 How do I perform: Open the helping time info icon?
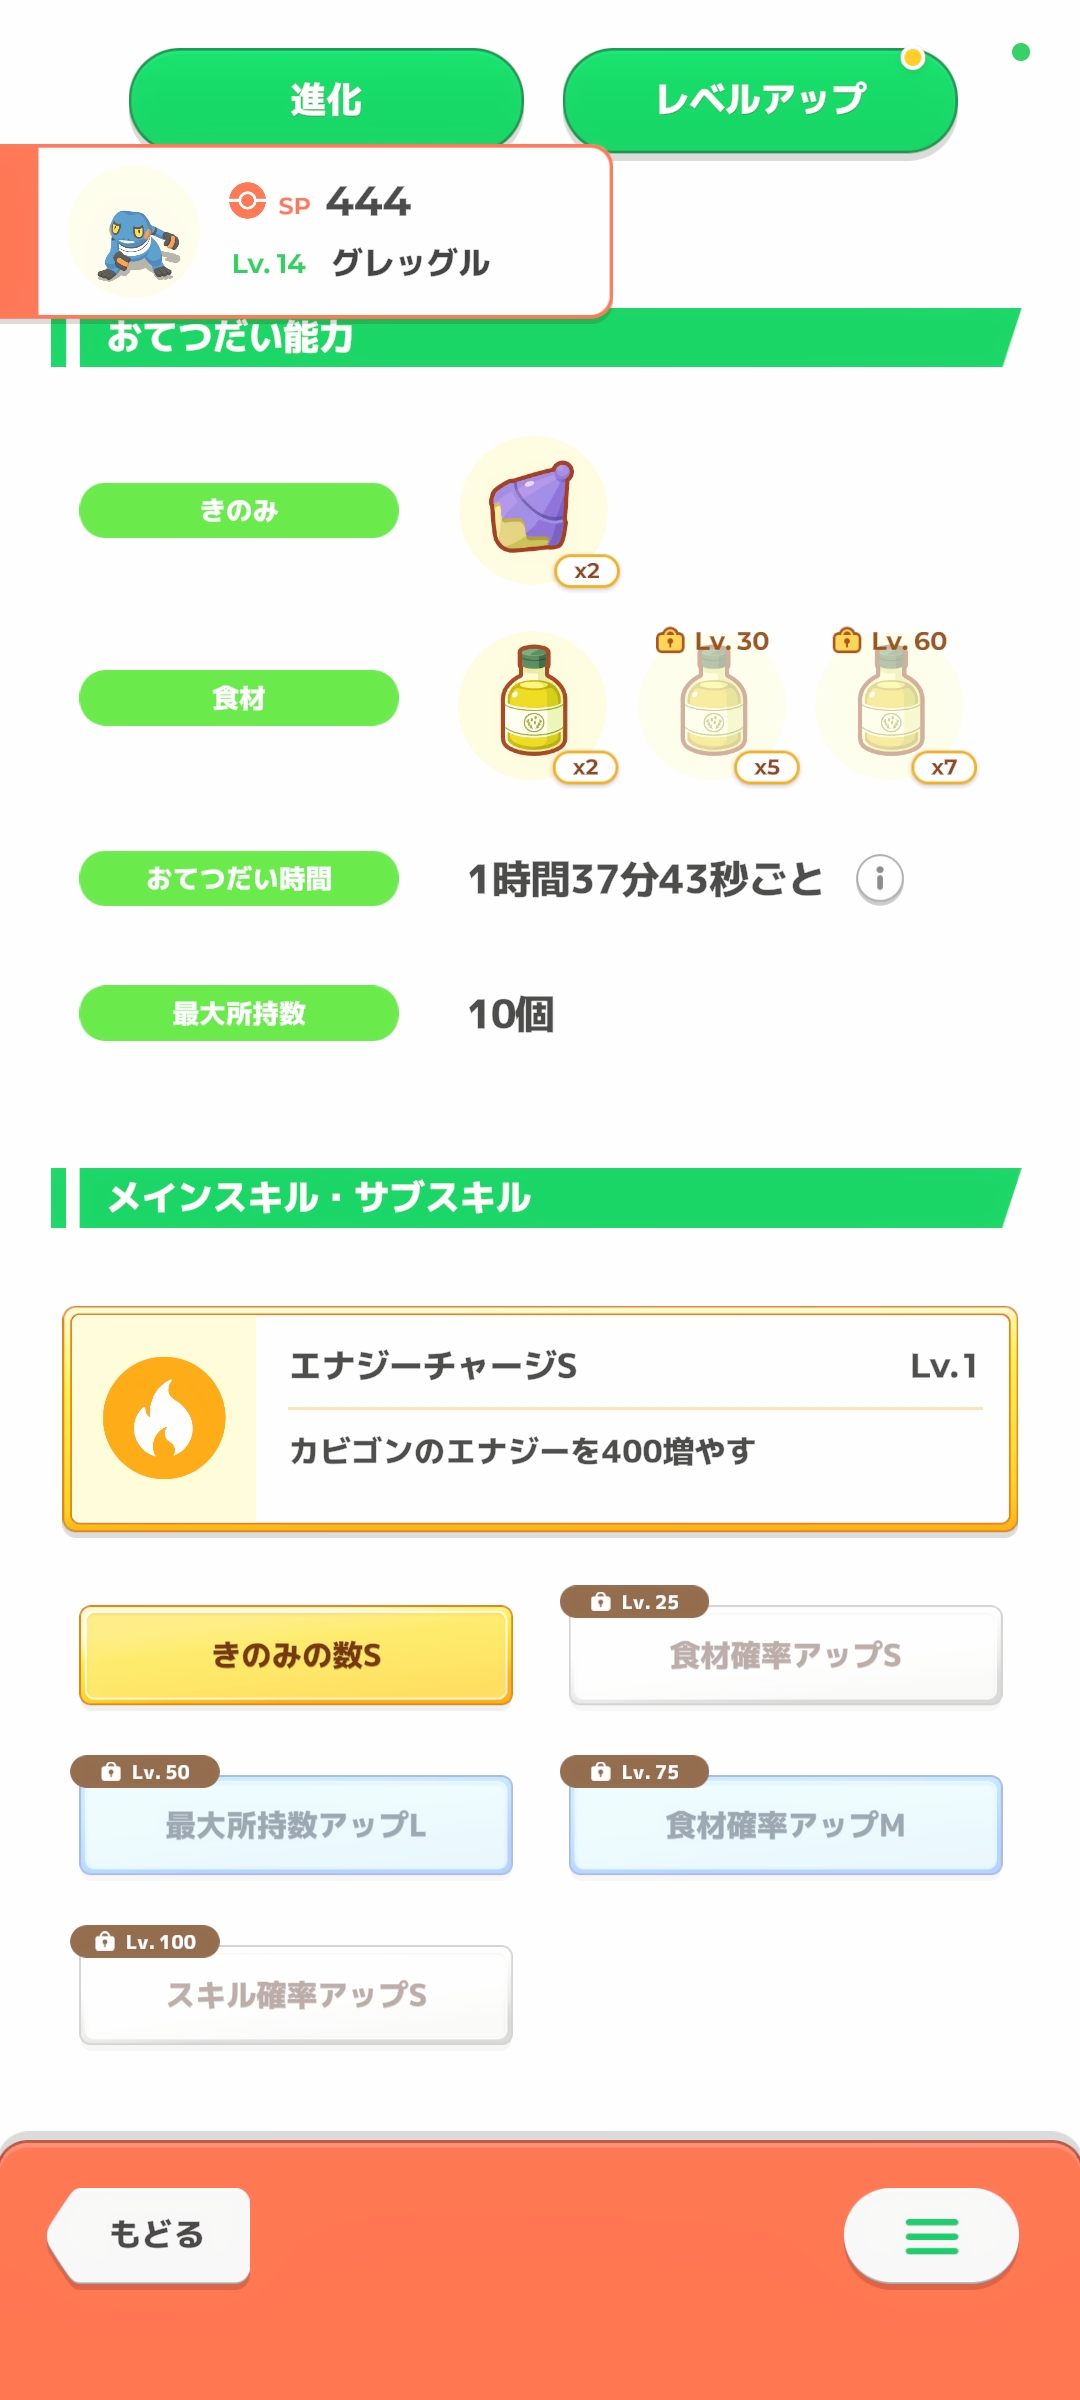coord(879,879)
